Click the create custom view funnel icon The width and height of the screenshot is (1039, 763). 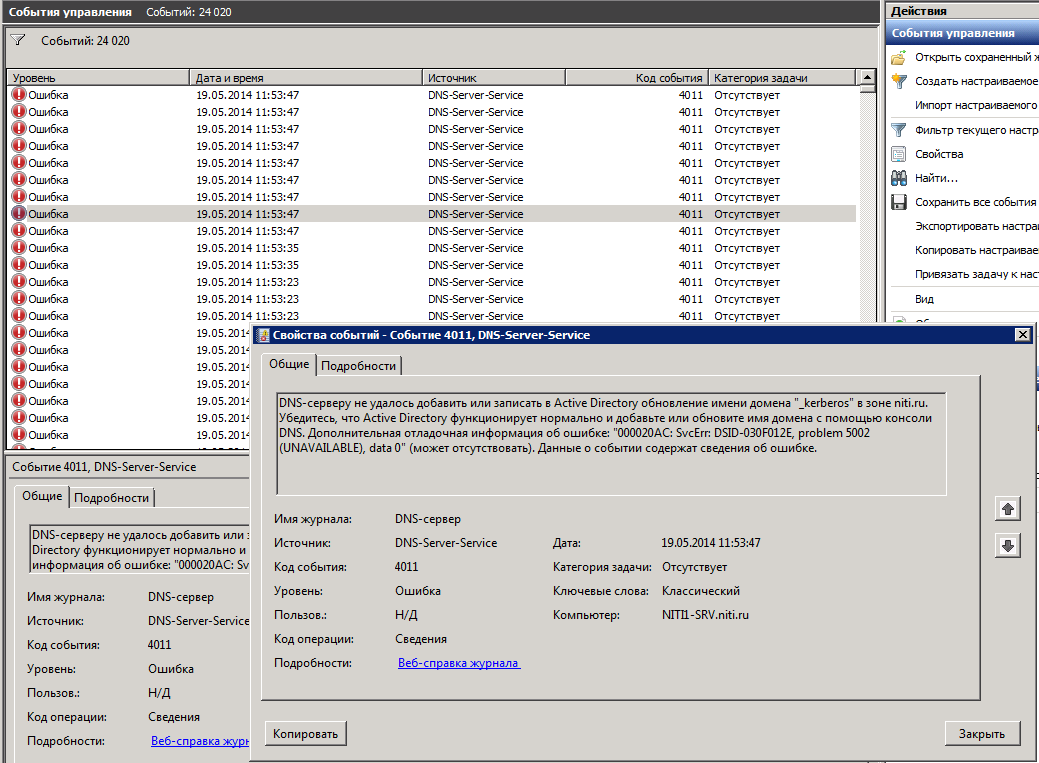899,82
